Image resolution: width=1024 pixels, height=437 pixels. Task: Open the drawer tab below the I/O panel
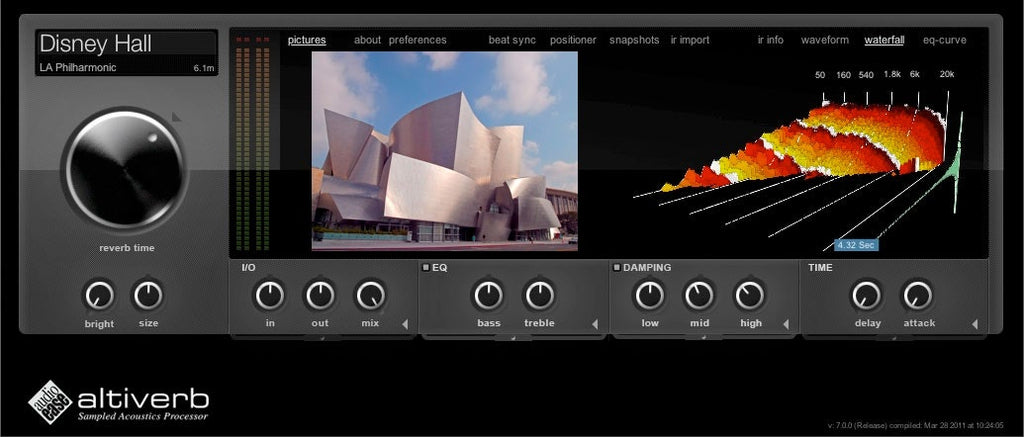(322, 338)
